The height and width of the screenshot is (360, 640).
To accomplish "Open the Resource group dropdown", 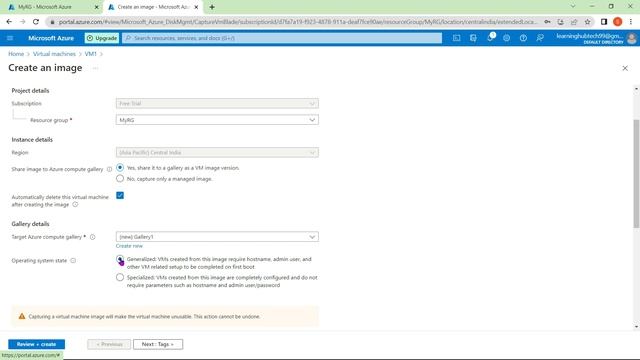I will [x=217, y=120].
